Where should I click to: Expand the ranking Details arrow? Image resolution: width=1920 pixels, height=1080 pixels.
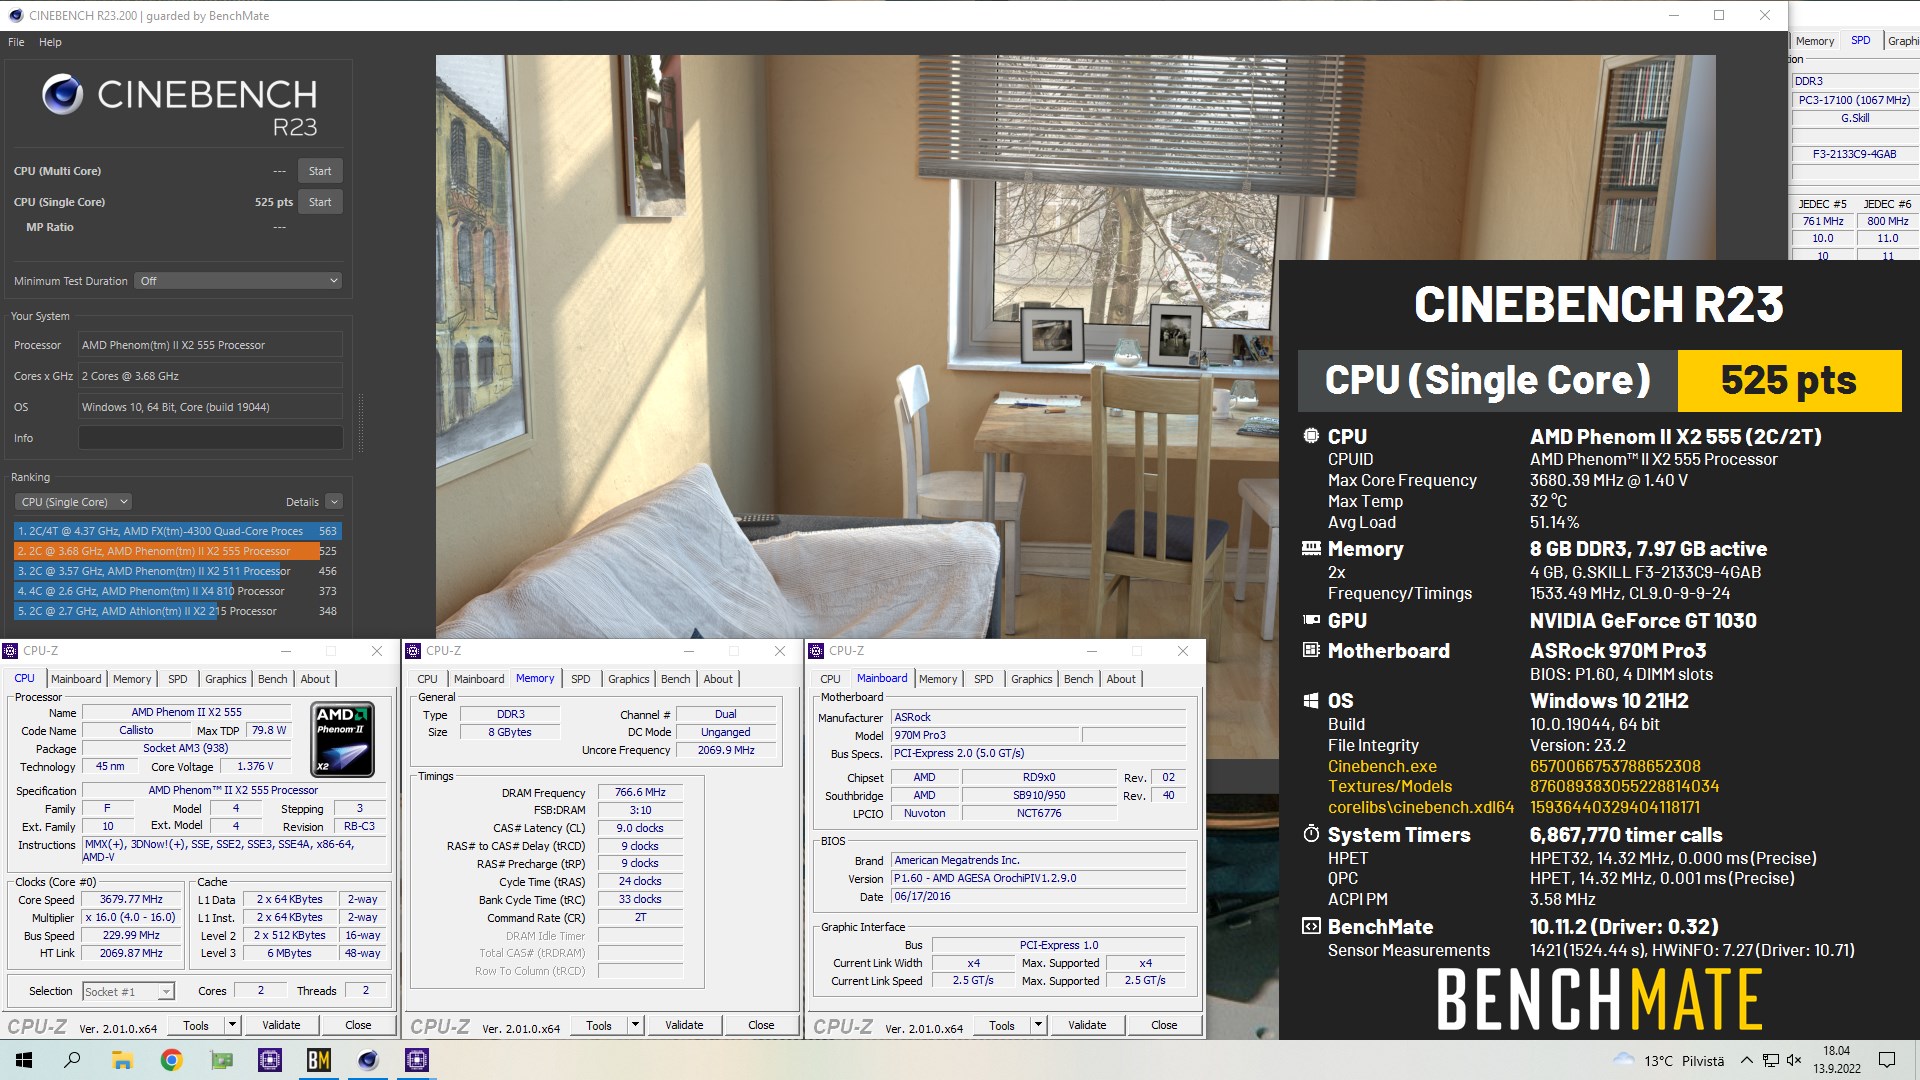click(334, 502)
